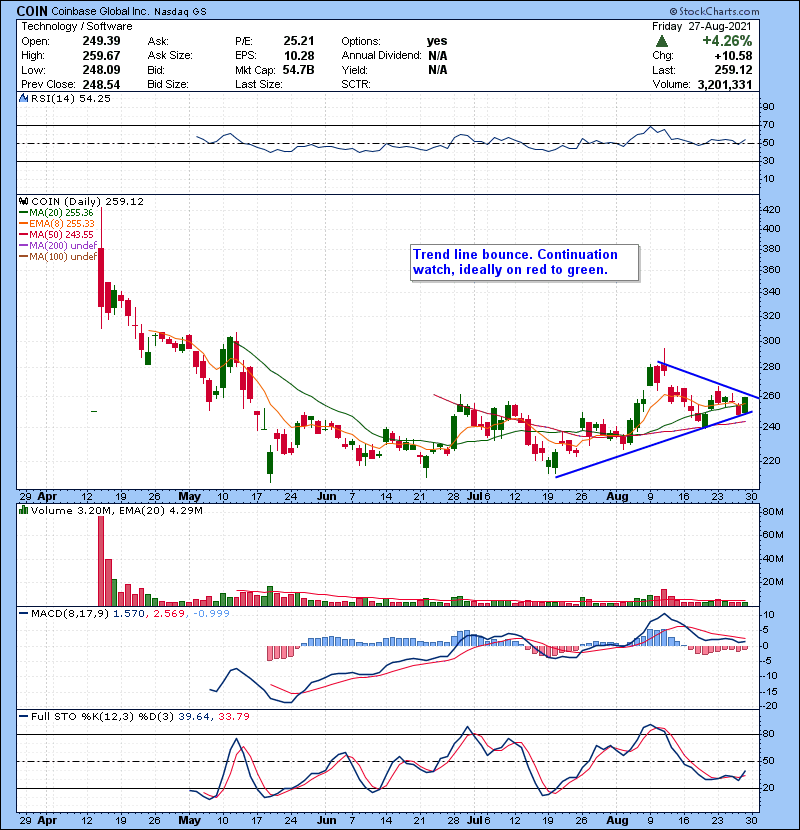800x830 pixels.
Task: Click the 90 RSI axis label
Action: click(x=769, y=107)
